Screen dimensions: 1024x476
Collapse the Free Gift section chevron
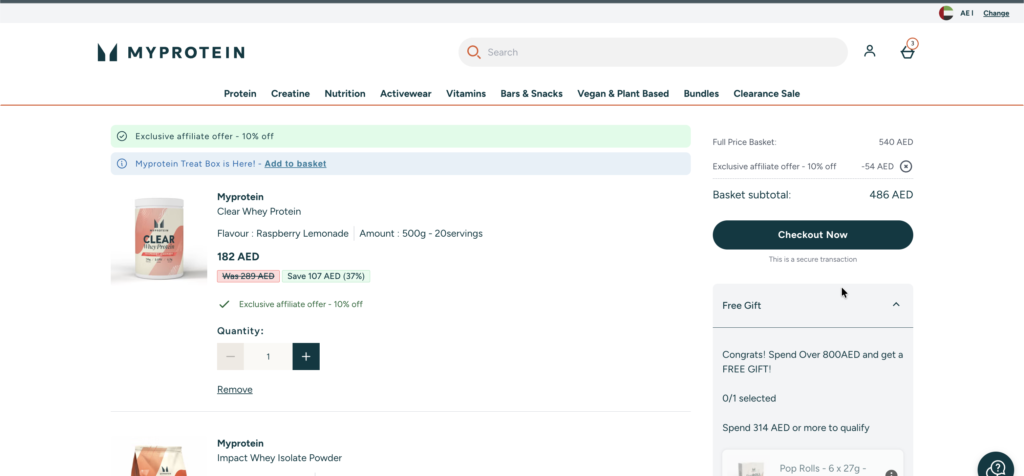point(896,305)
